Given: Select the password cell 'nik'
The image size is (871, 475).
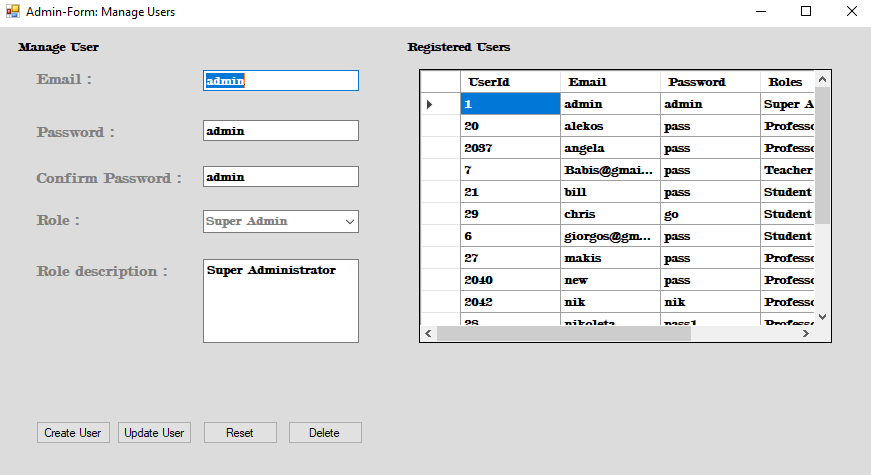Looking at the screenshot, I should tap(710, 302).
